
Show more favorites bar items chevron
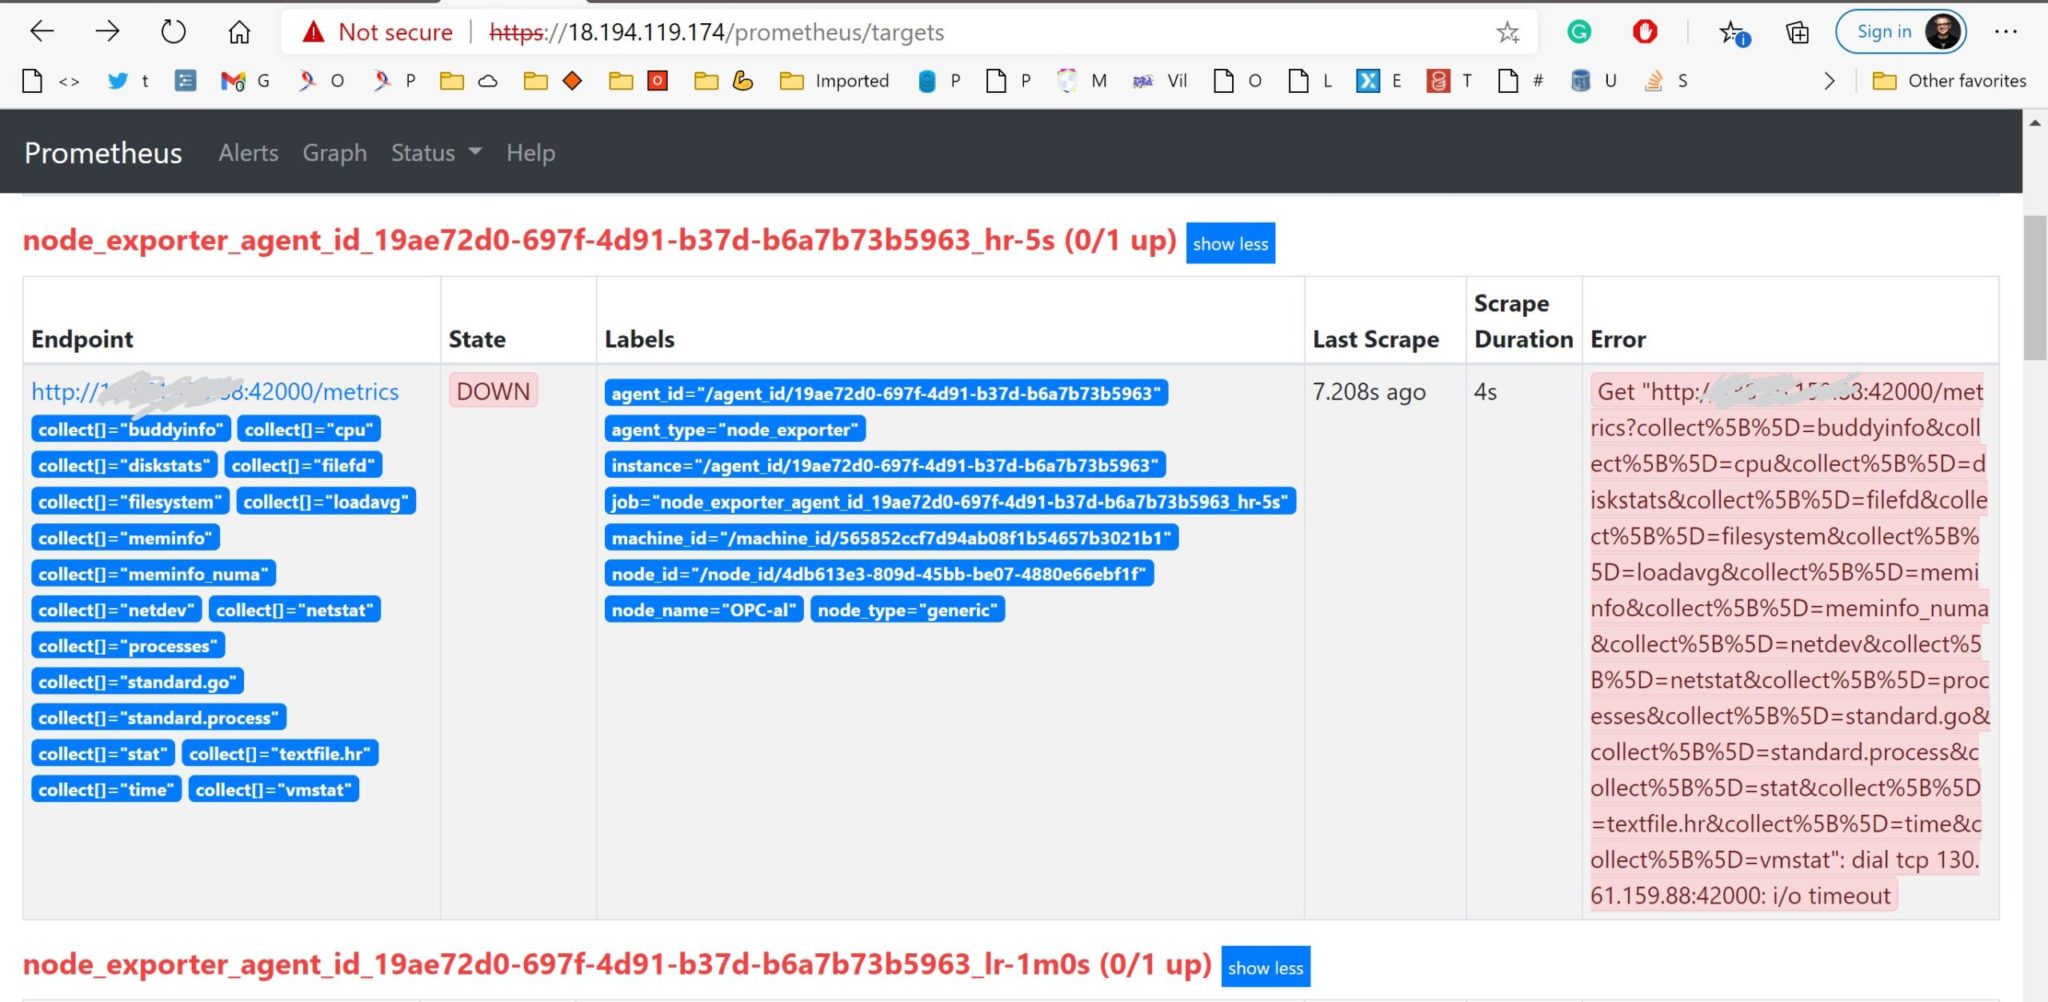(x=1829, y=81)
